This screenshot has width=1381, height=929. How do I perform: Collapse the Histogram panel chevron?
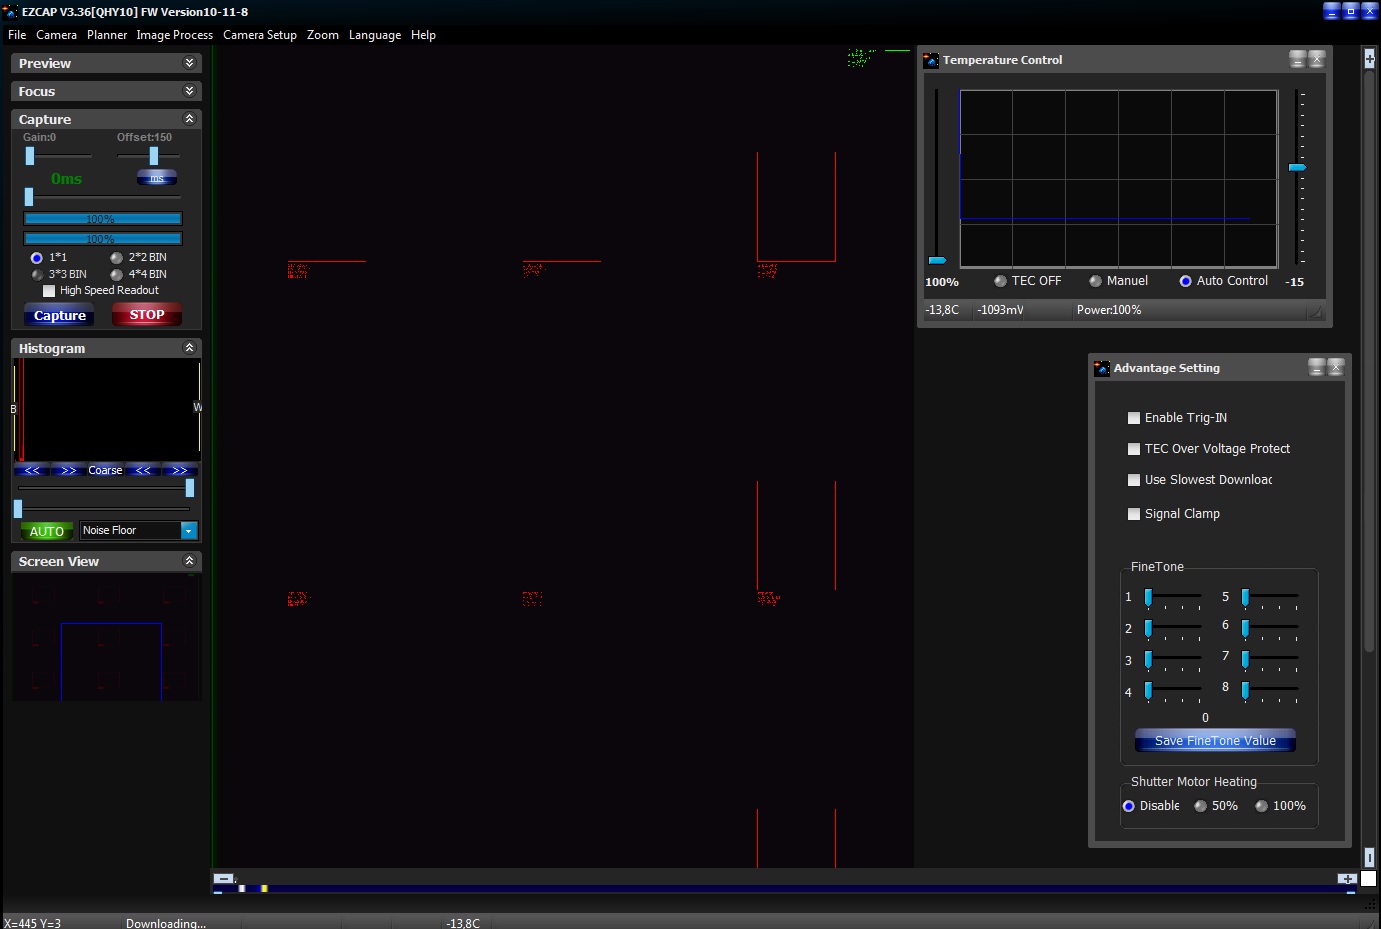189,348
